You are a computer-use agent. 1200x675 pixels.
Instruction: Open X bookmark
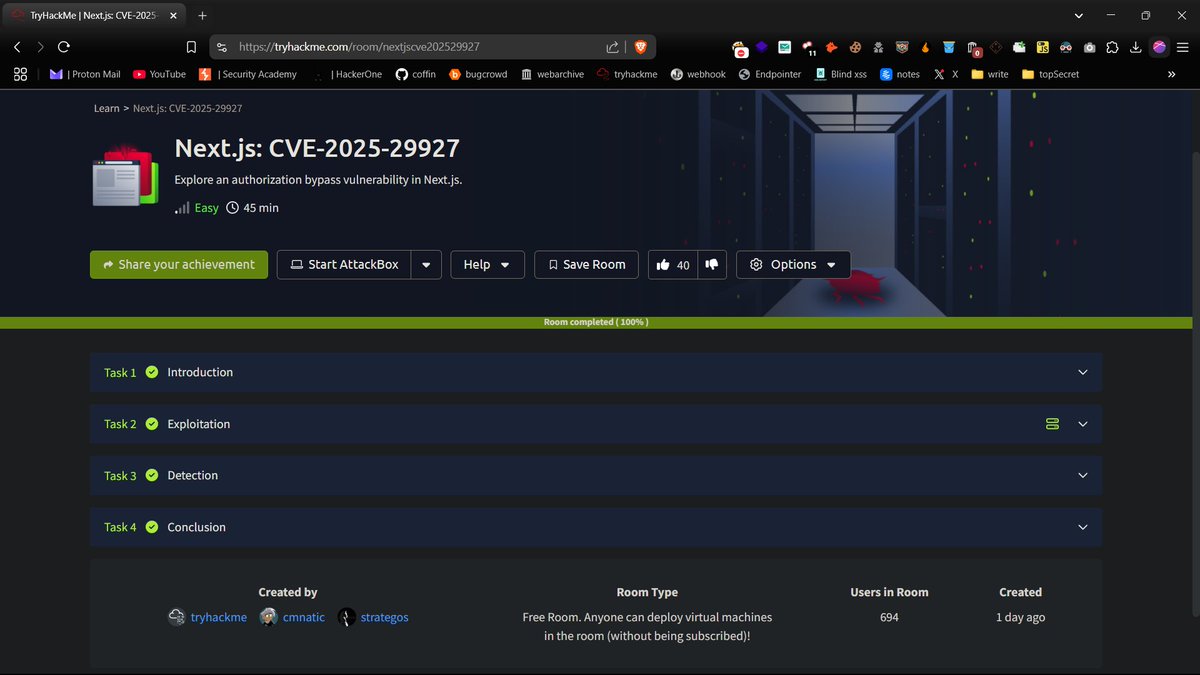945,74
